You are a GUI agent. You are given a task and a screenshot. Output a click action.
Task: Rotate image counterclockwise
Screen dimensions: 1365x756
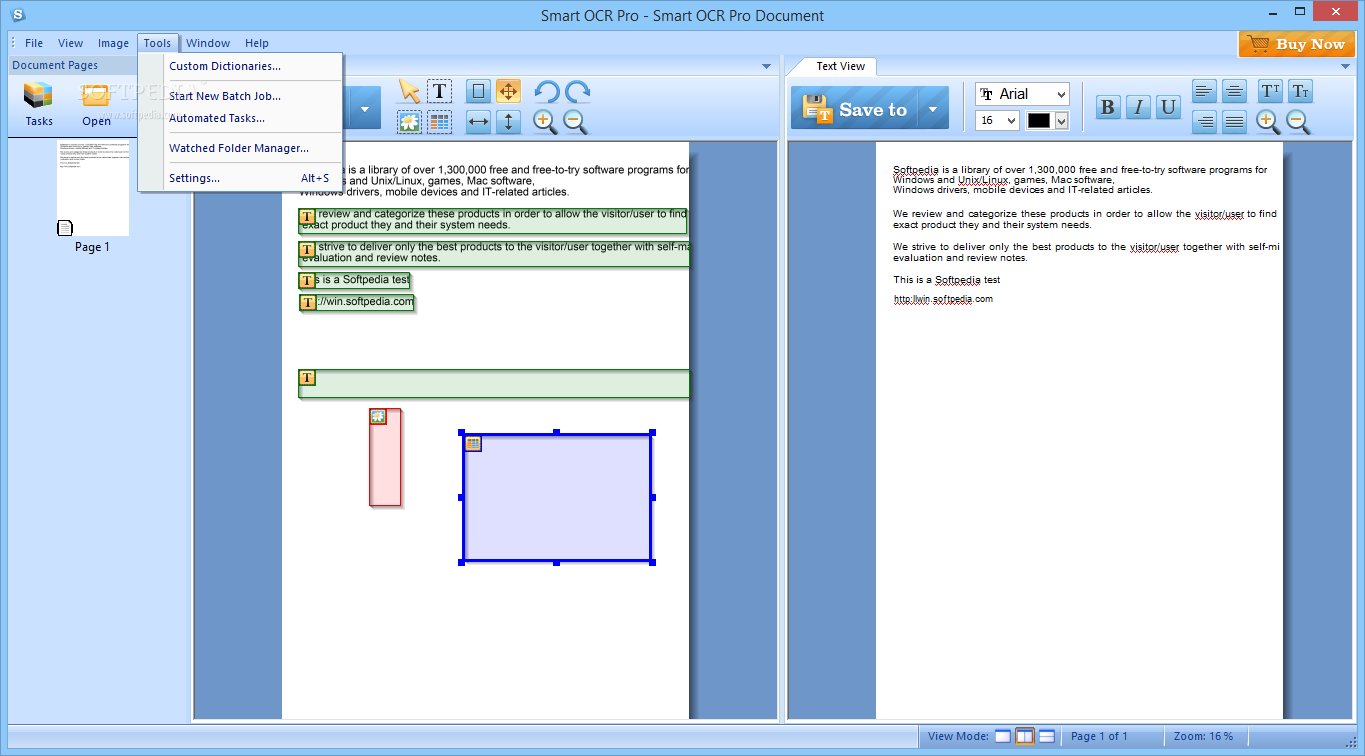coord(546,92)
